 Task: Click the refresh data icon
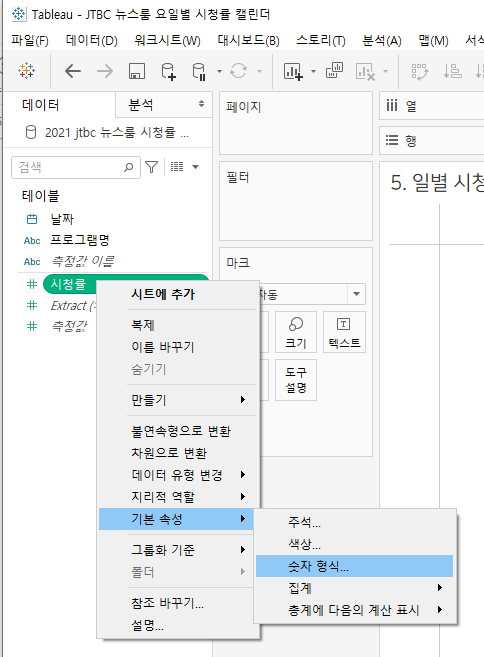[x=238, y=71]
